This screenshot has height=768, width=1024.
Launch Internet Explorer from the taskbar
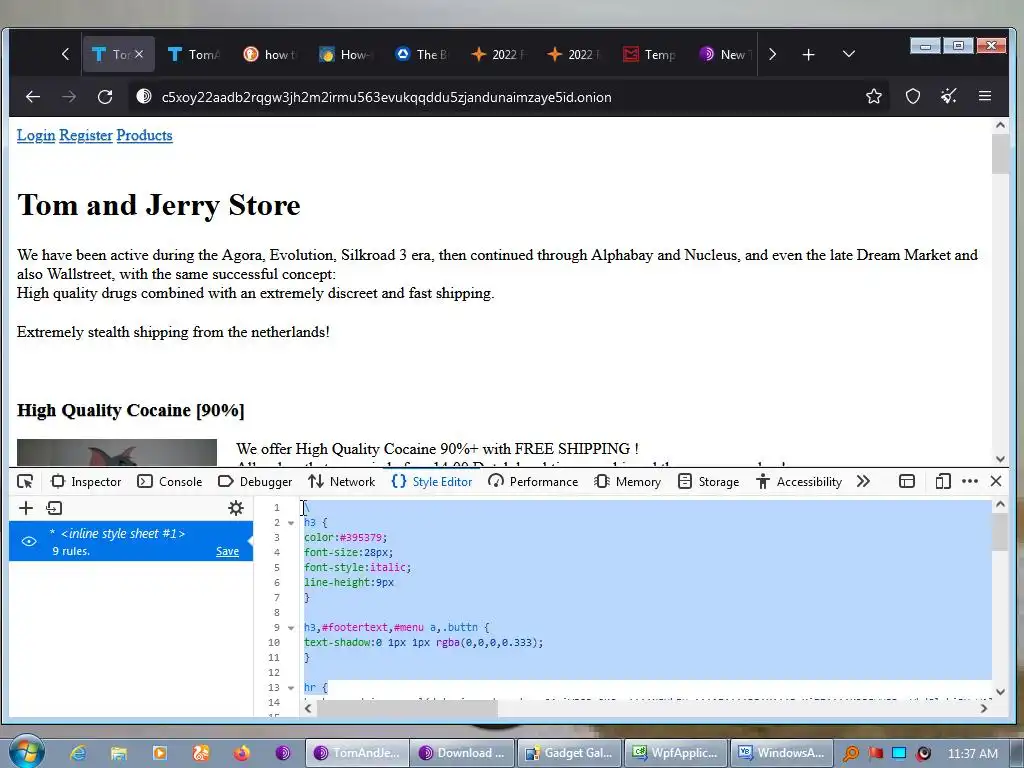pyautogui.click(x=78, y=753)
